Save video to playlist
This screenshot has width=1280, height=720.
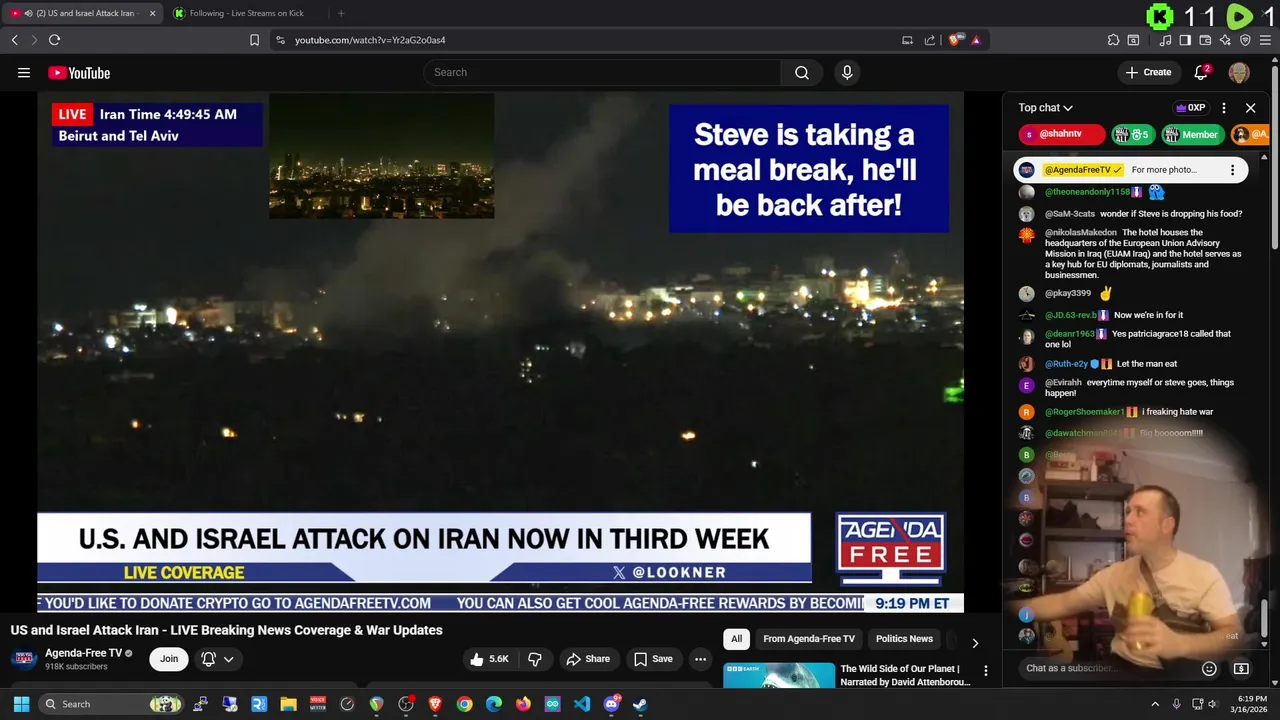(x=653, y=659)
